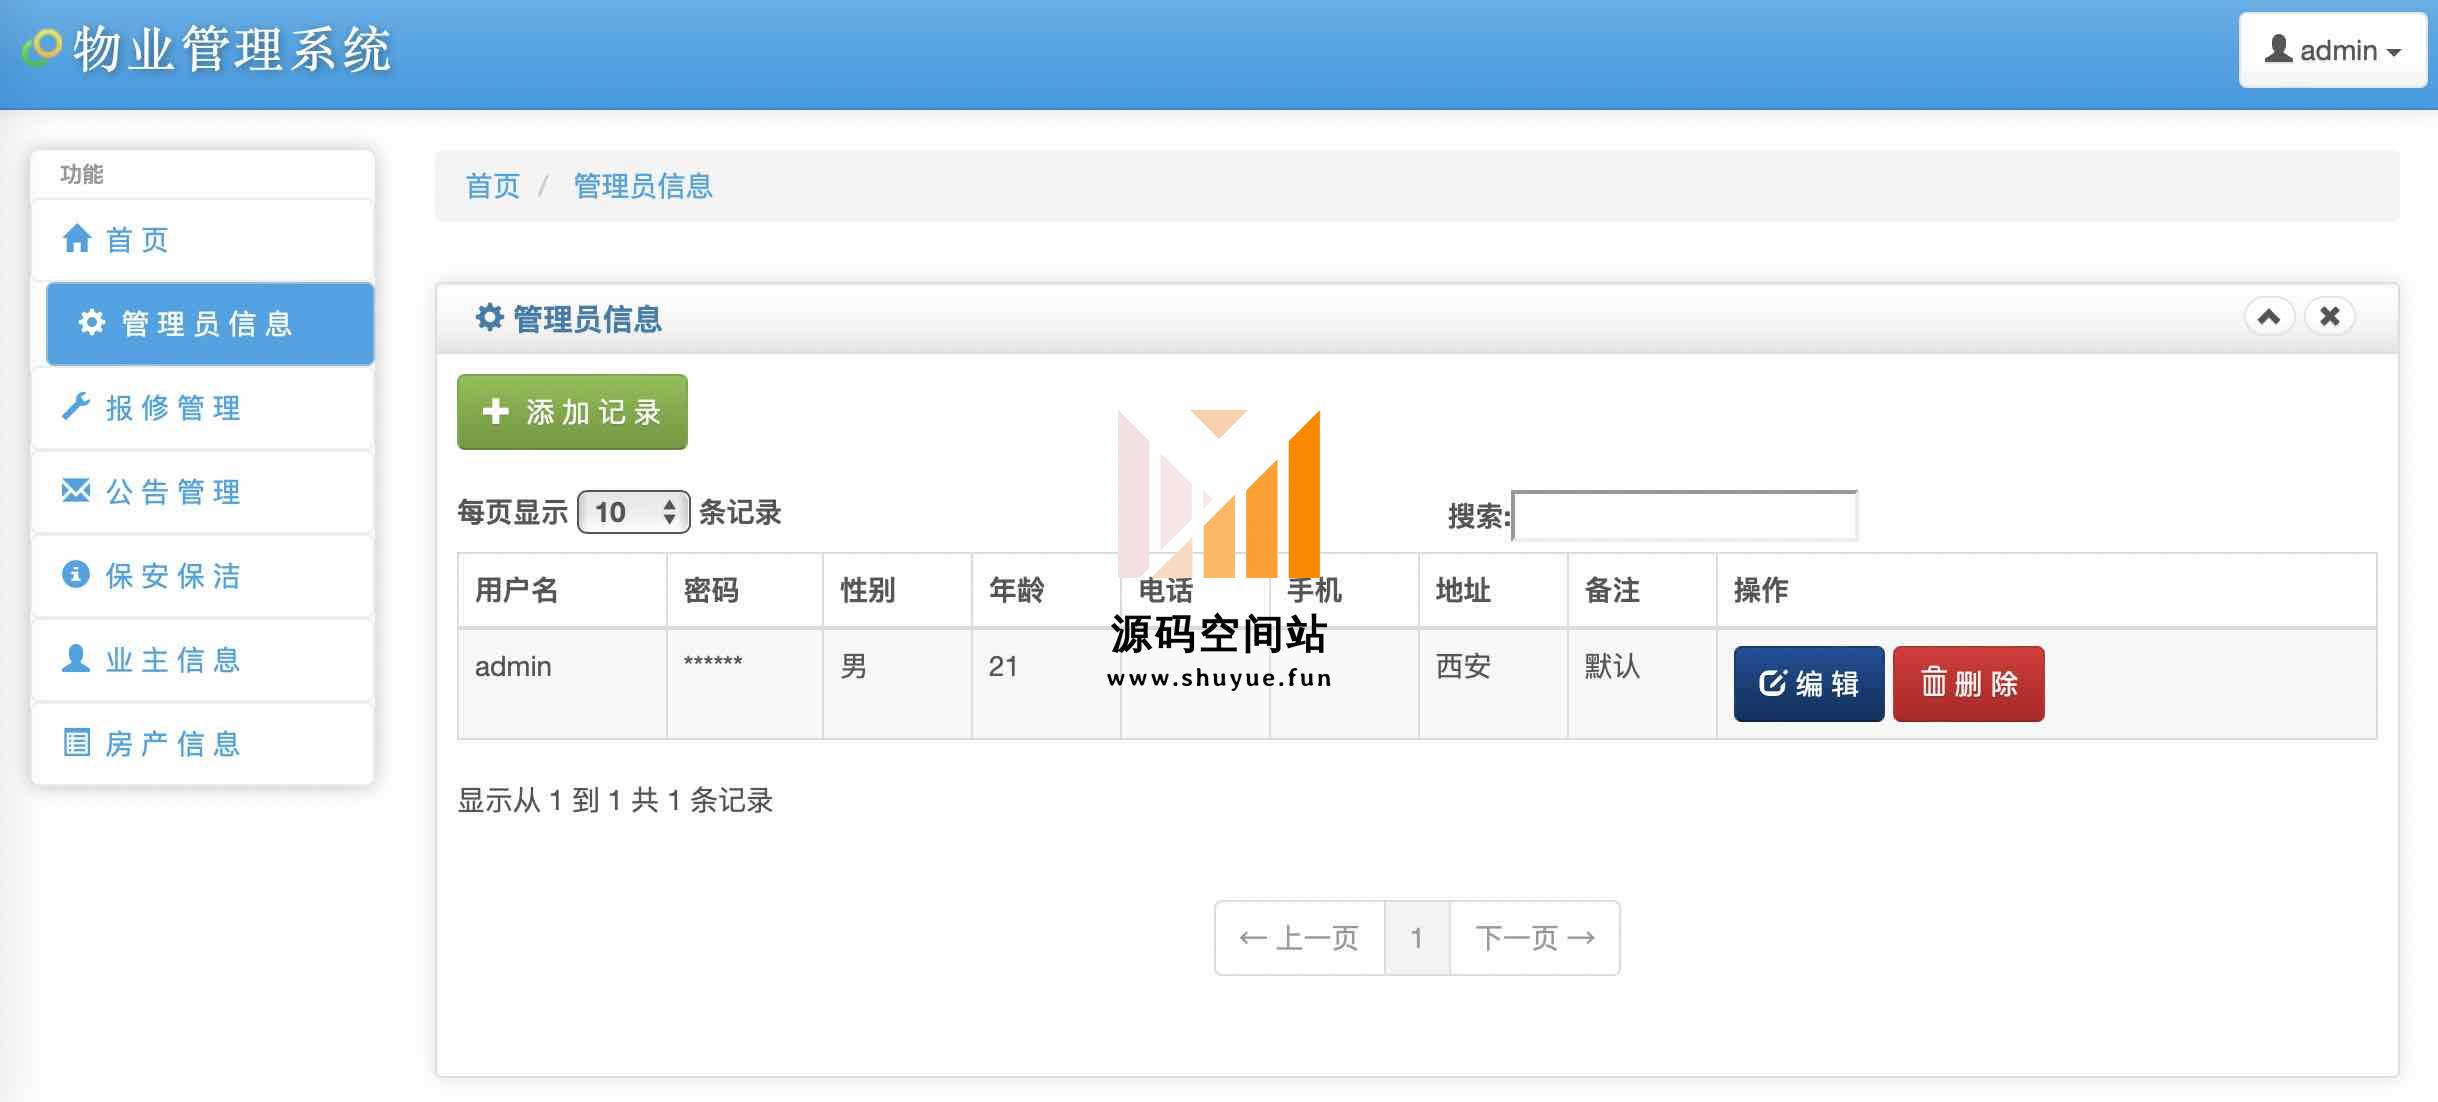The image size is (2438, 1102).
Task: Sort by the 性别 column header
Action: [x=897, y=590]
